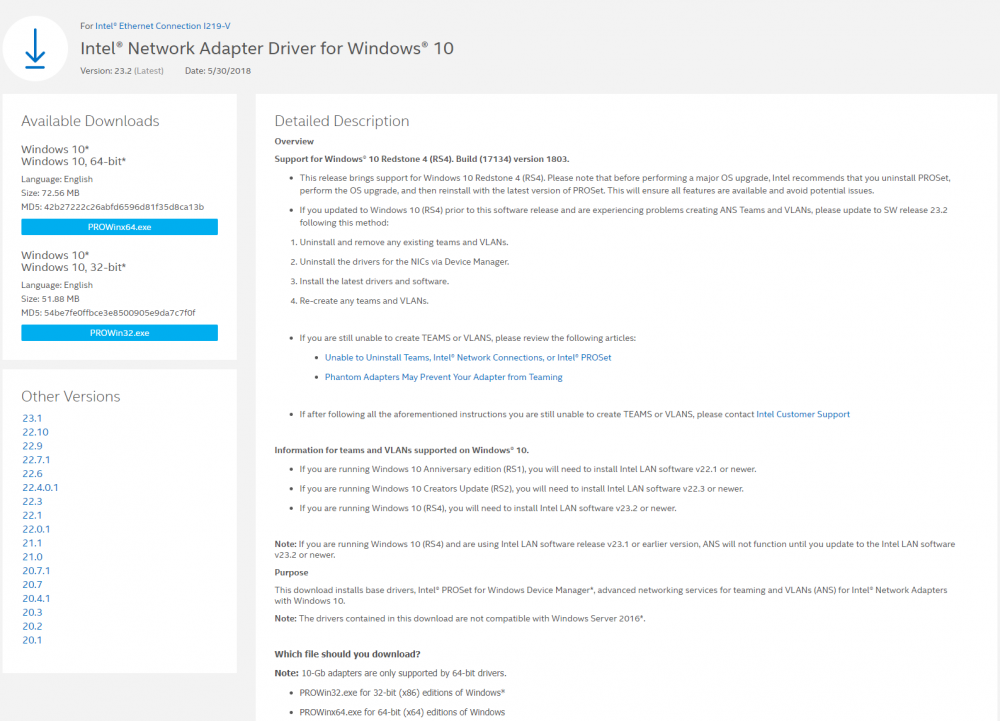
Task: Open version 21.0 link
Action: pos(32,557)
